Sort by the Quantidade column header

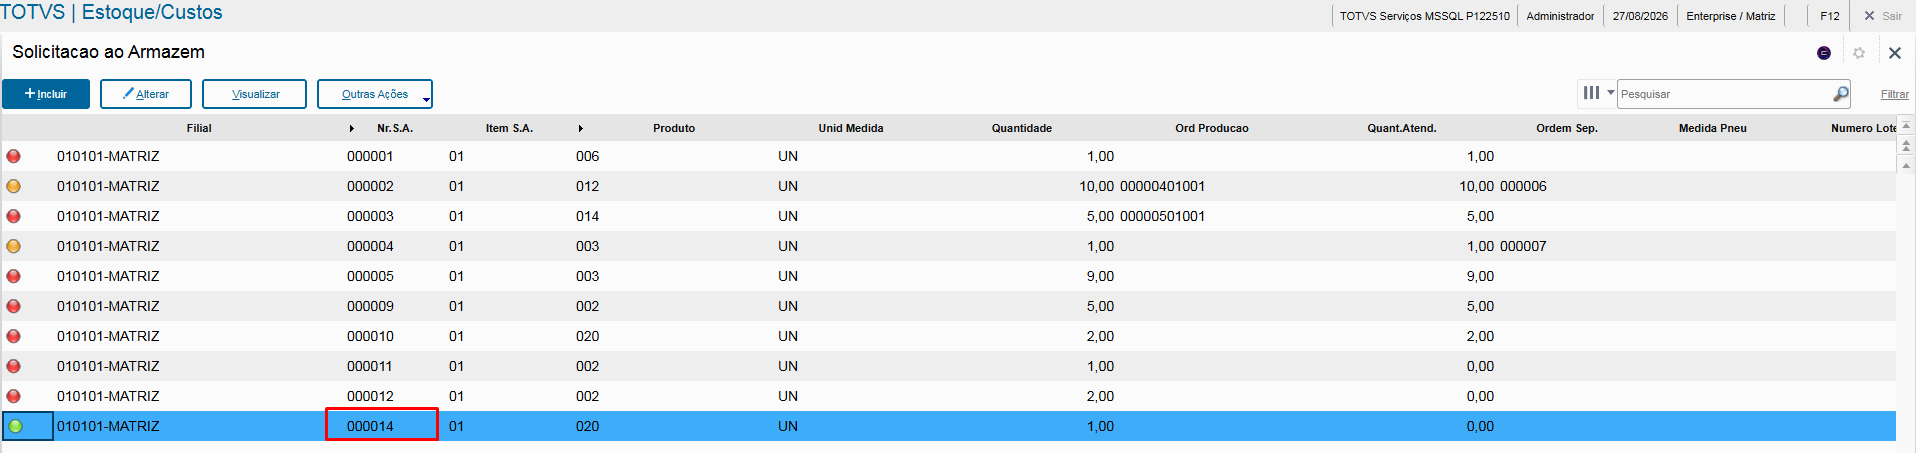tap(1022, 128)
